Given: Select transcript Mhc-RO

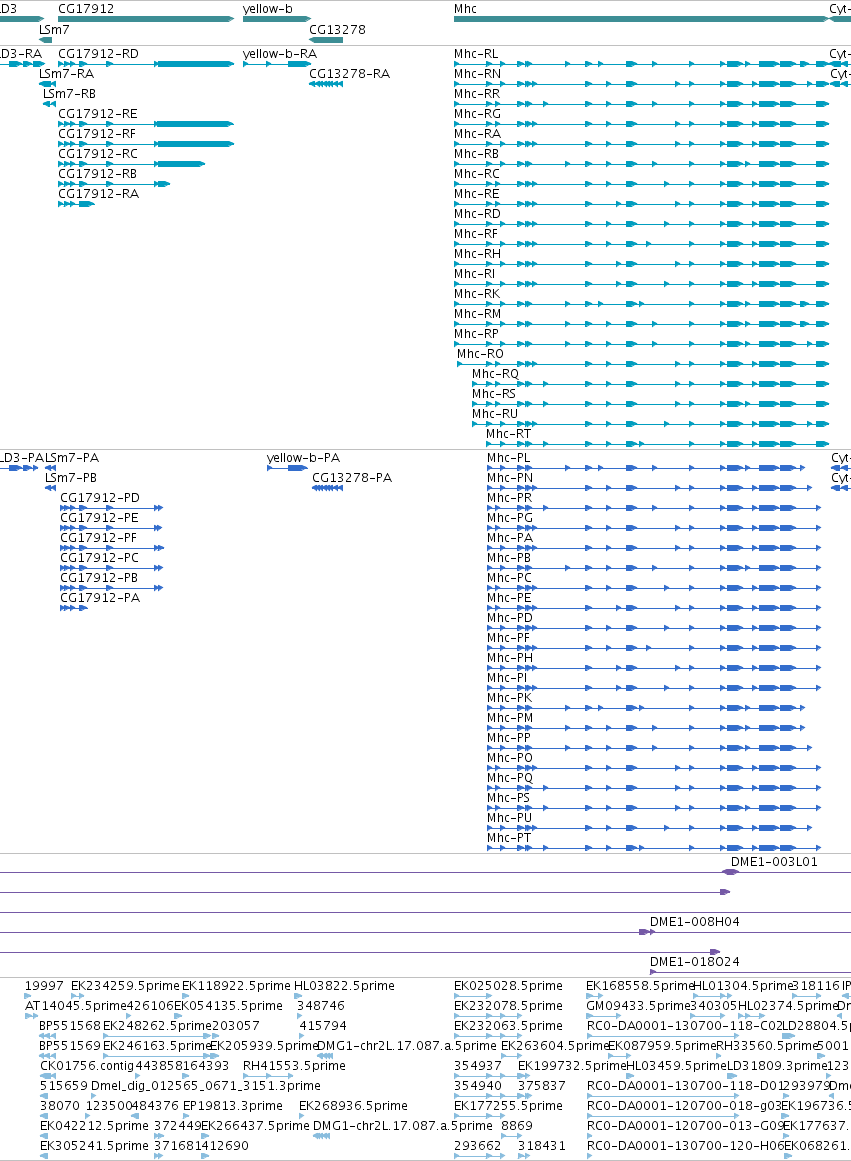Looking at the screenshot, I should point(480,354).
